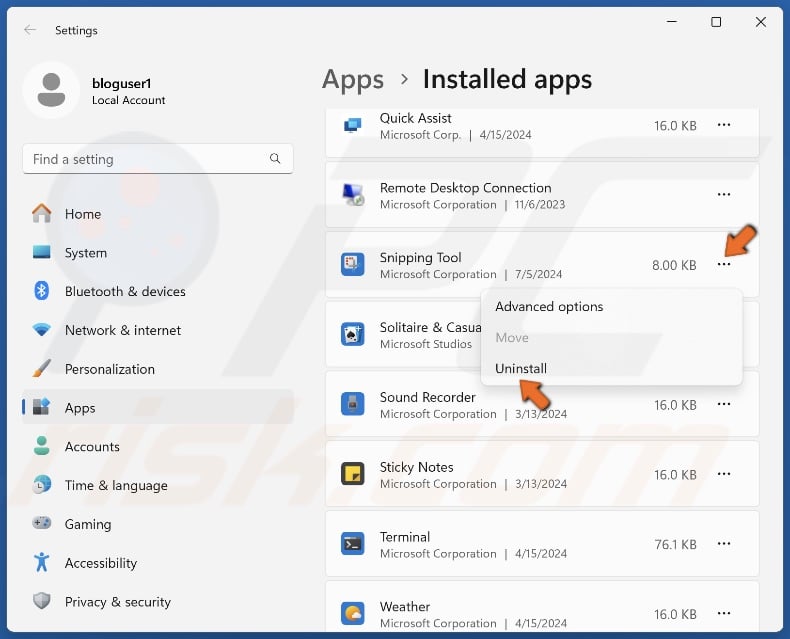The height and width of the screenshot is (639, 790).
Task: Click the Remote Desktop Connection name
Action: point(466,188)
